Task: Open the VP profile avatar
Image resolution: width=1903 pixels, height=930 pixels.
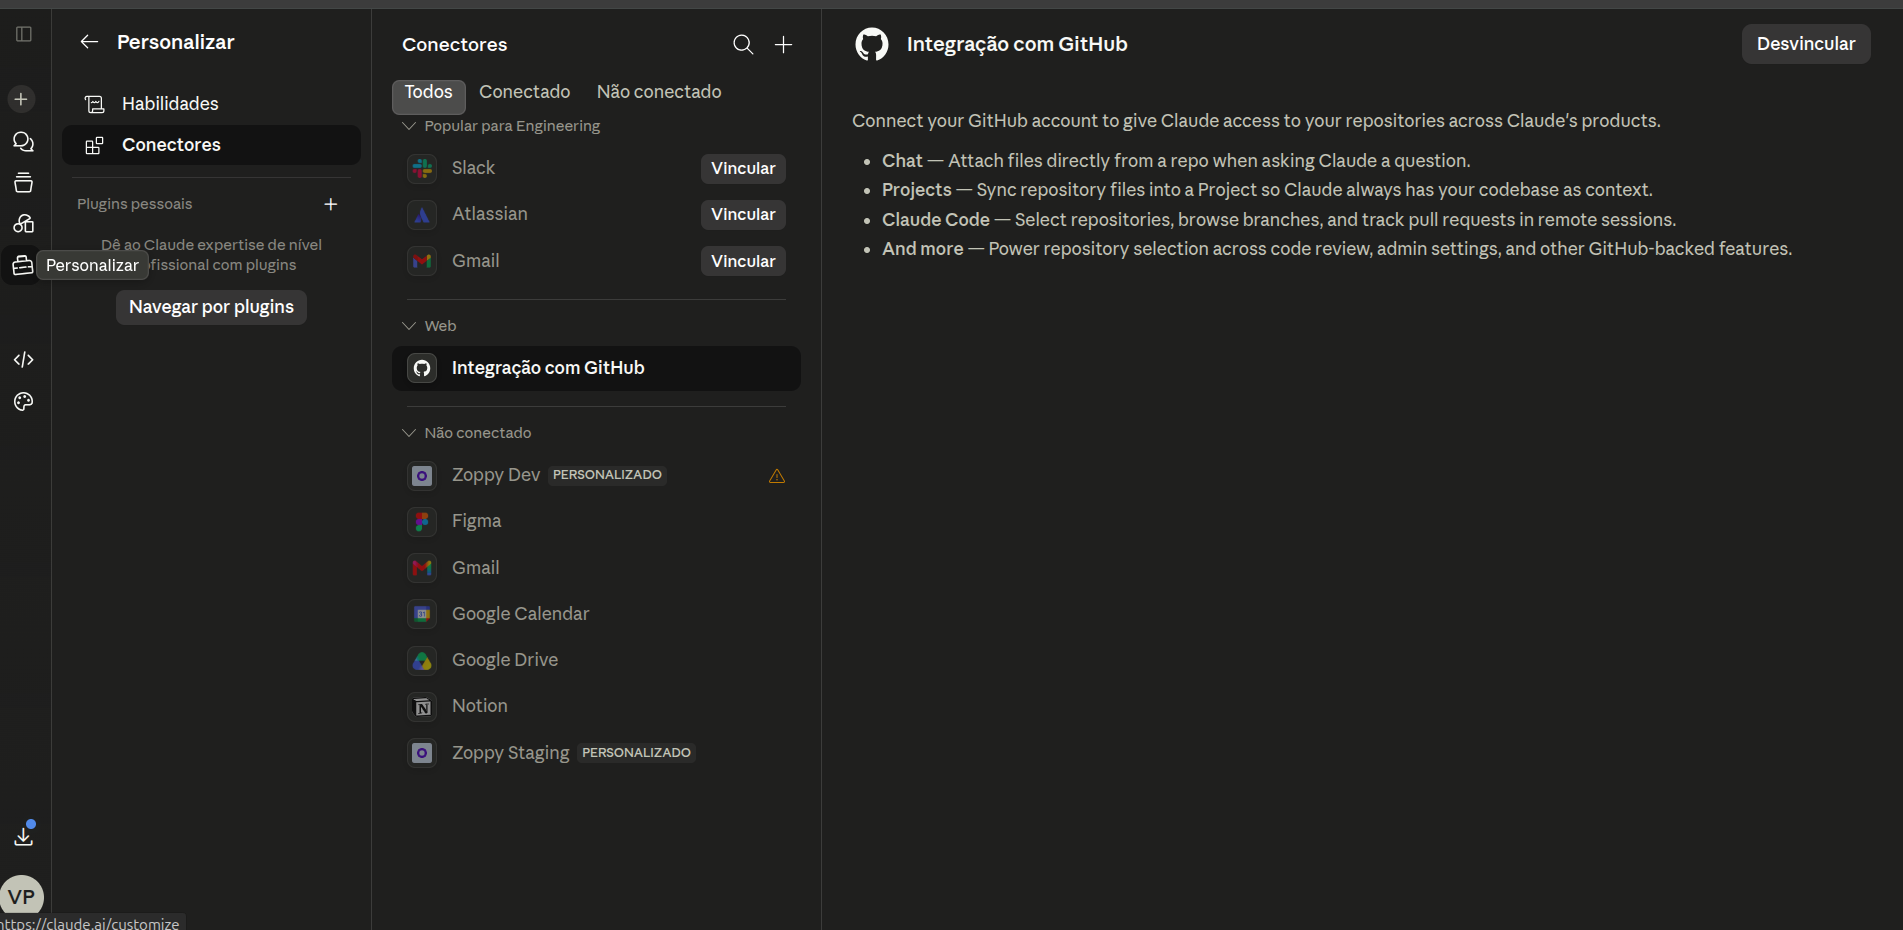Action: [22, 896]
